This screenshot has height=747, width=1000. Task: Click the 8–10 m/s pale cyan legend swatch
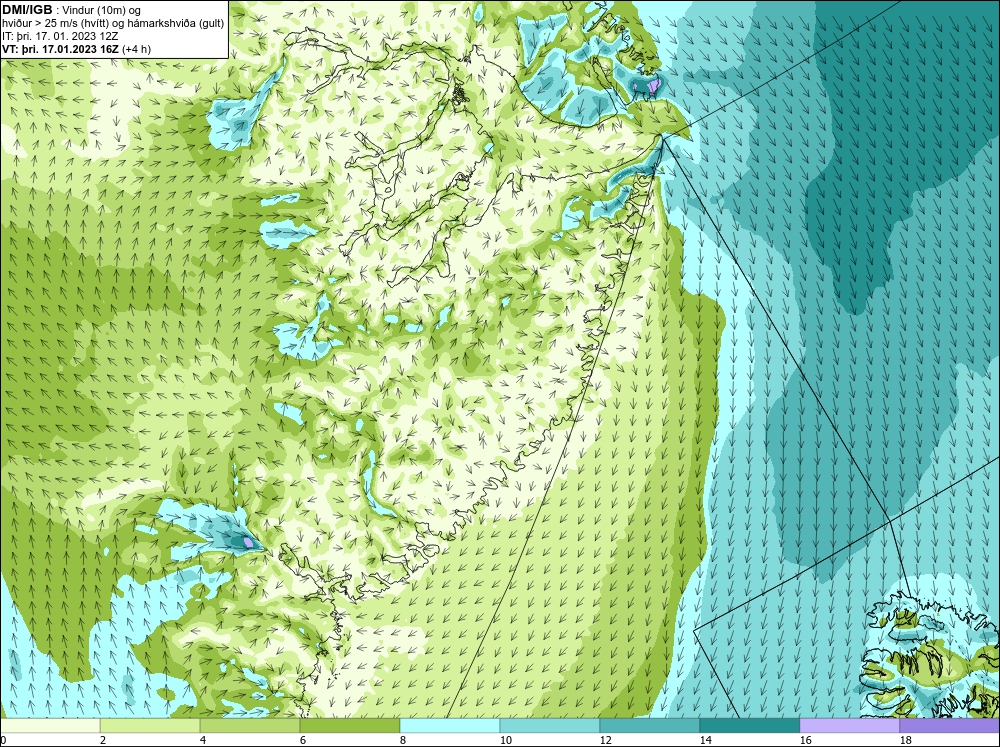point(450,726)
